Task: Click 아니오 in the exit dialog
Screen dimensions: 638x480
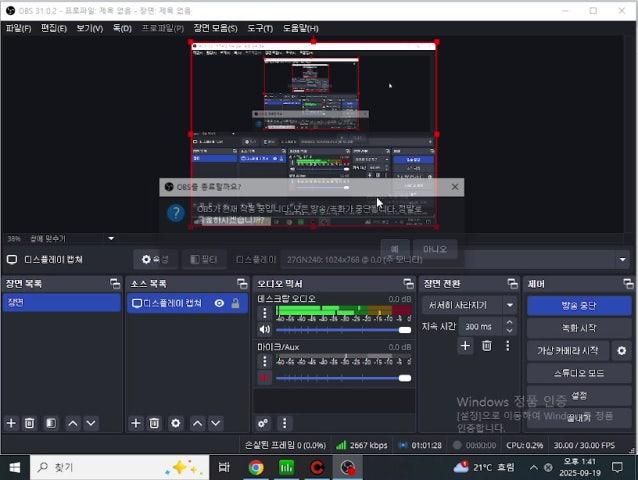Action: (435, 249)
